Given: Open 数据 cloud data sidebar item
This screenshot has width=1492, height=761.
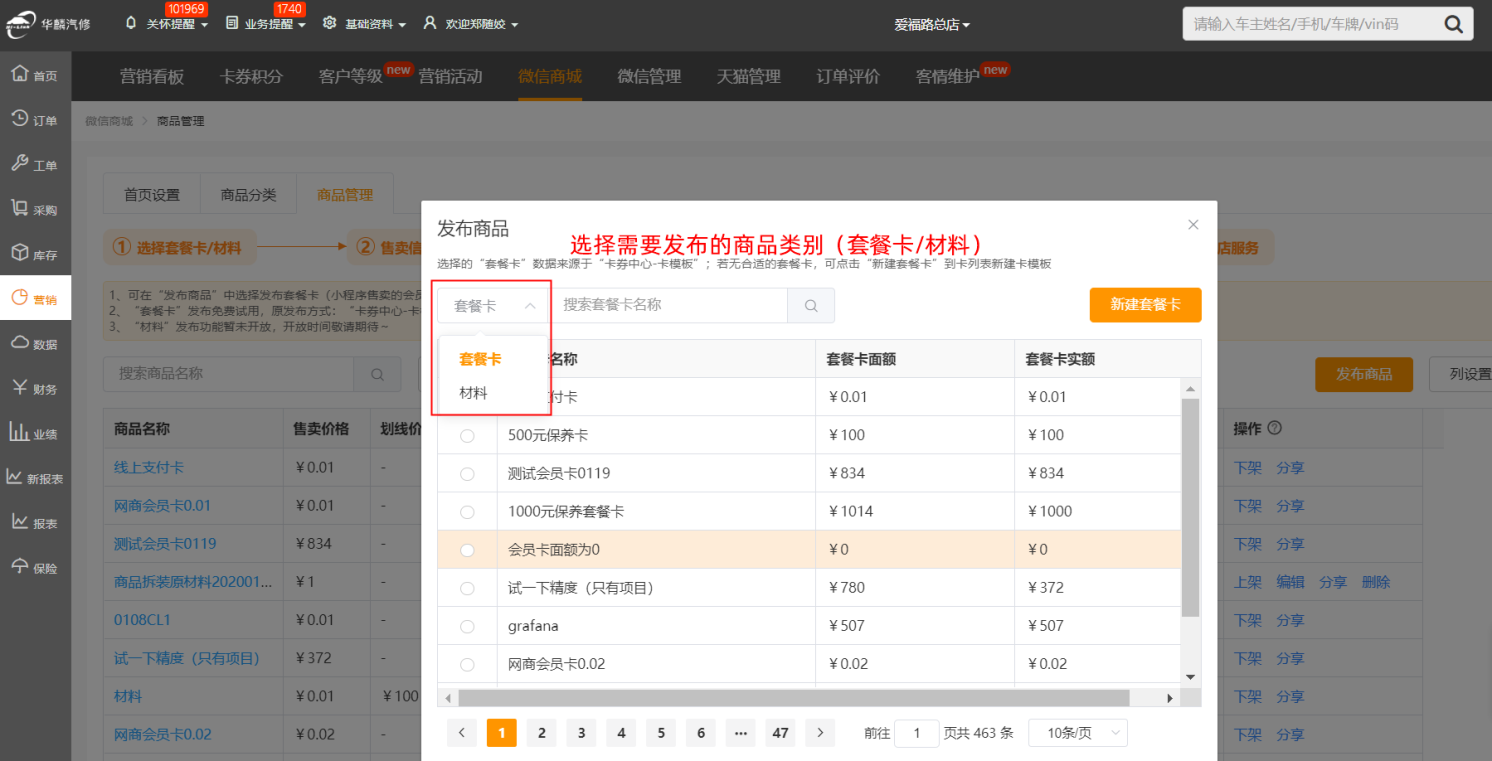Looking at the screenshot, I should 35,344.
